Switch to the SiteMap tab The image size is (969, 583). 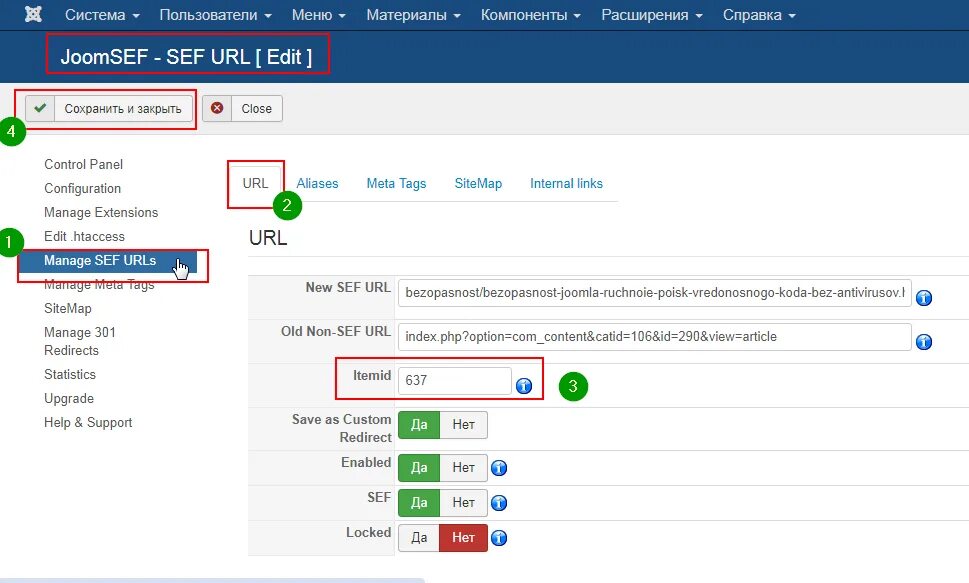point(478,184)
